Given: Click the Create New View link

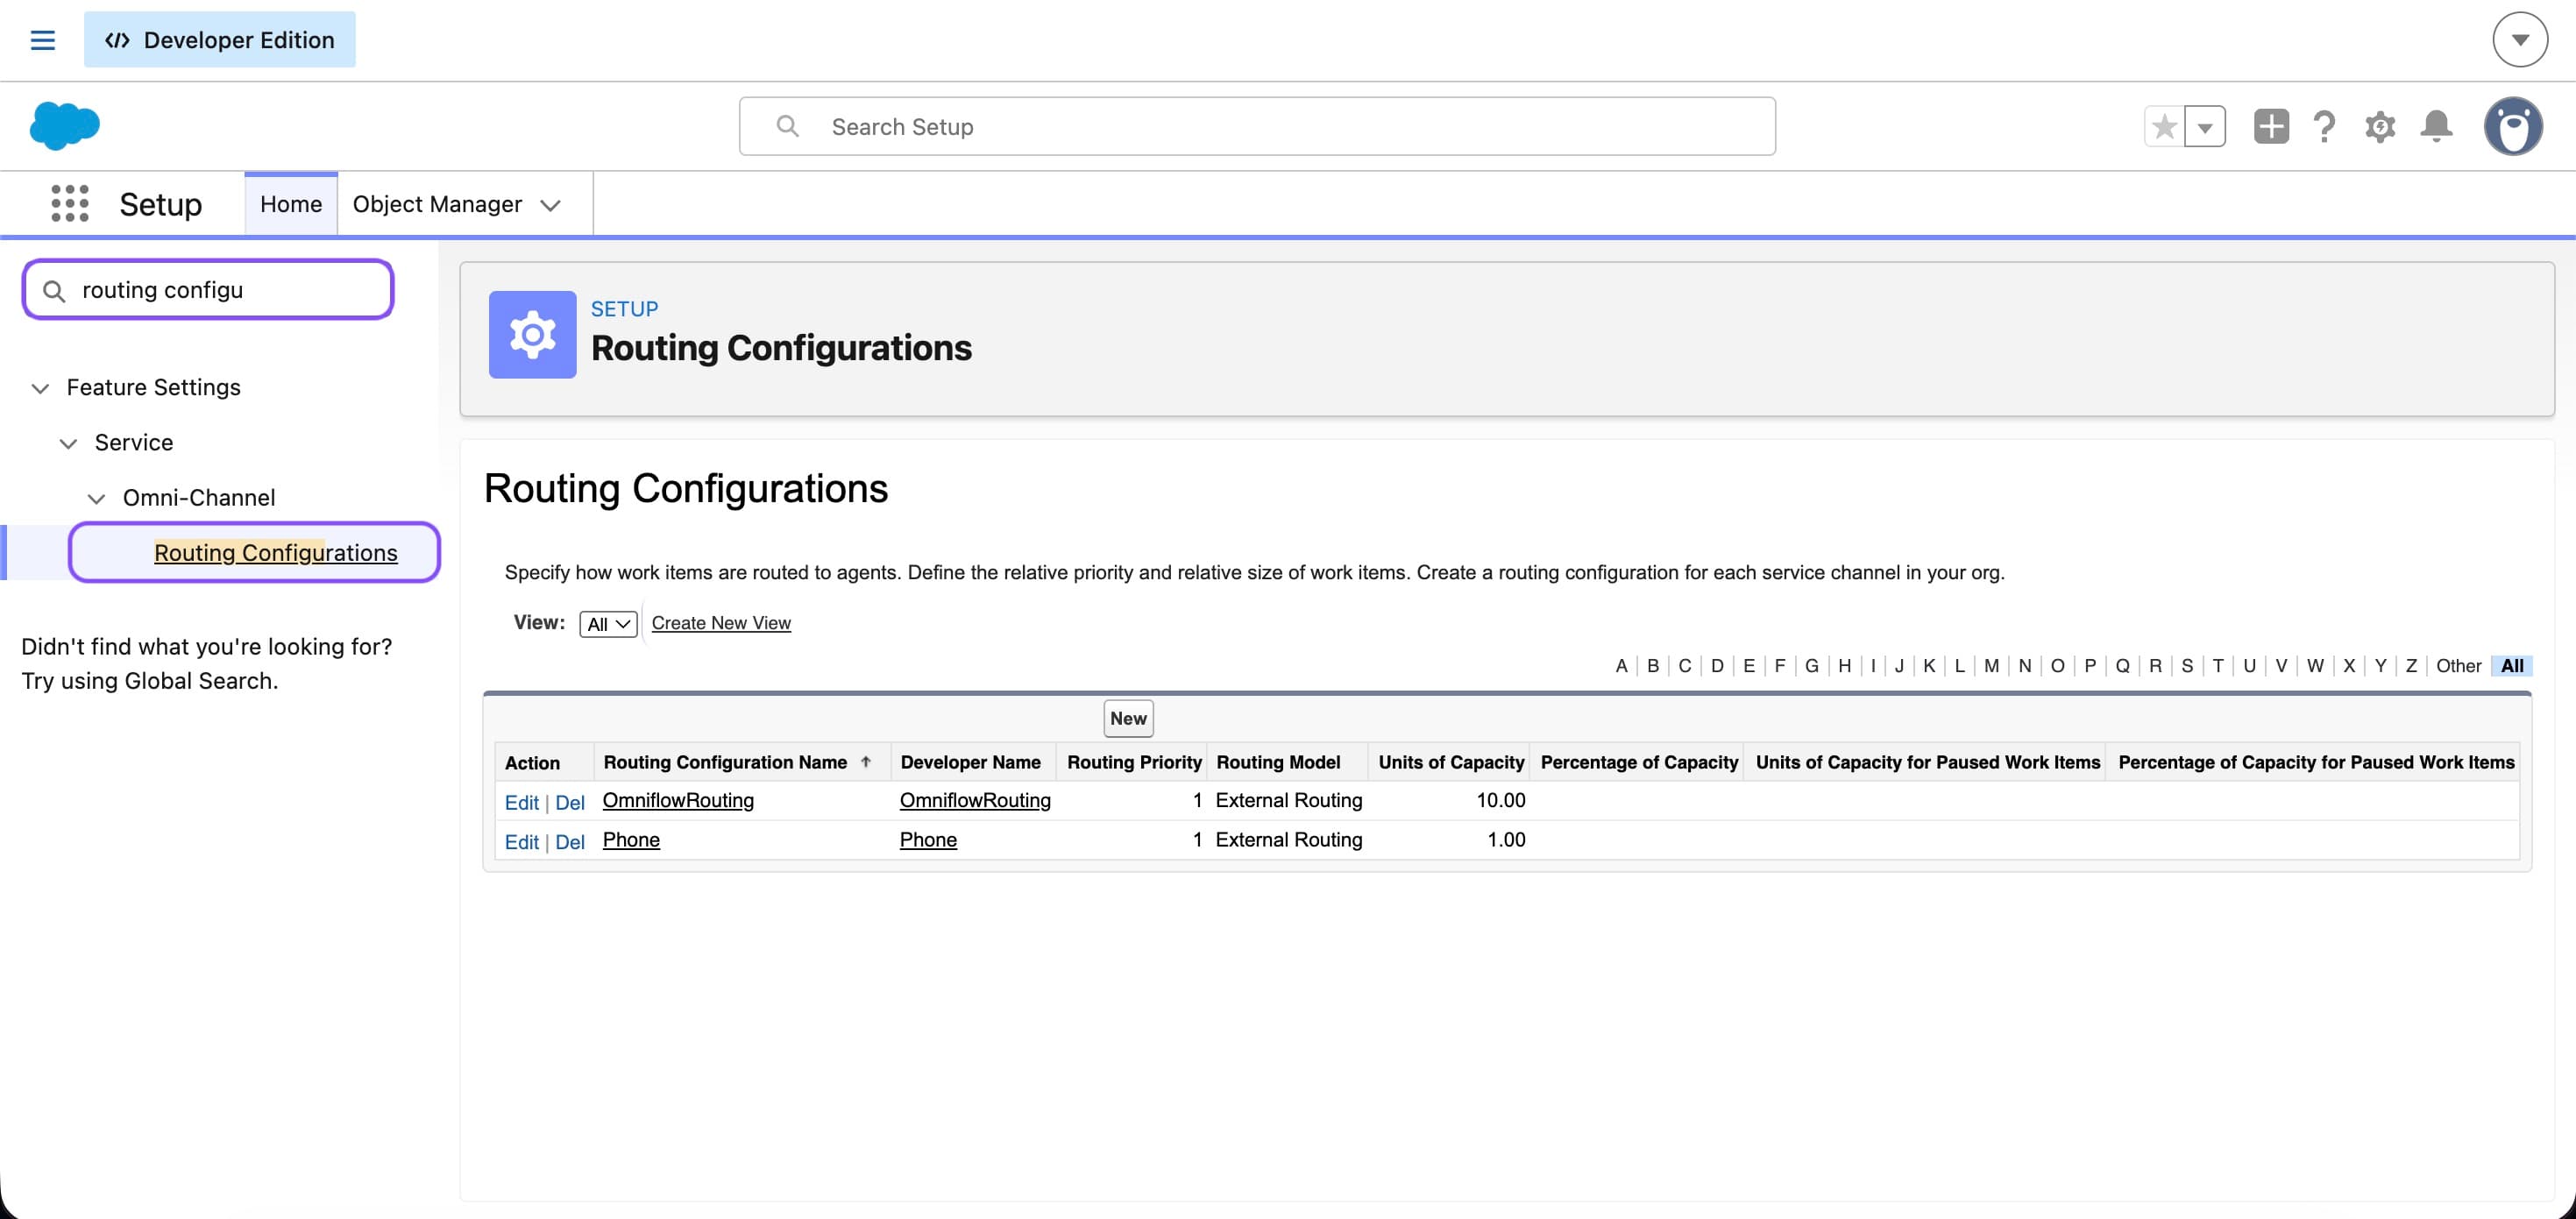Looking at the screenshot, I should 721,623.
